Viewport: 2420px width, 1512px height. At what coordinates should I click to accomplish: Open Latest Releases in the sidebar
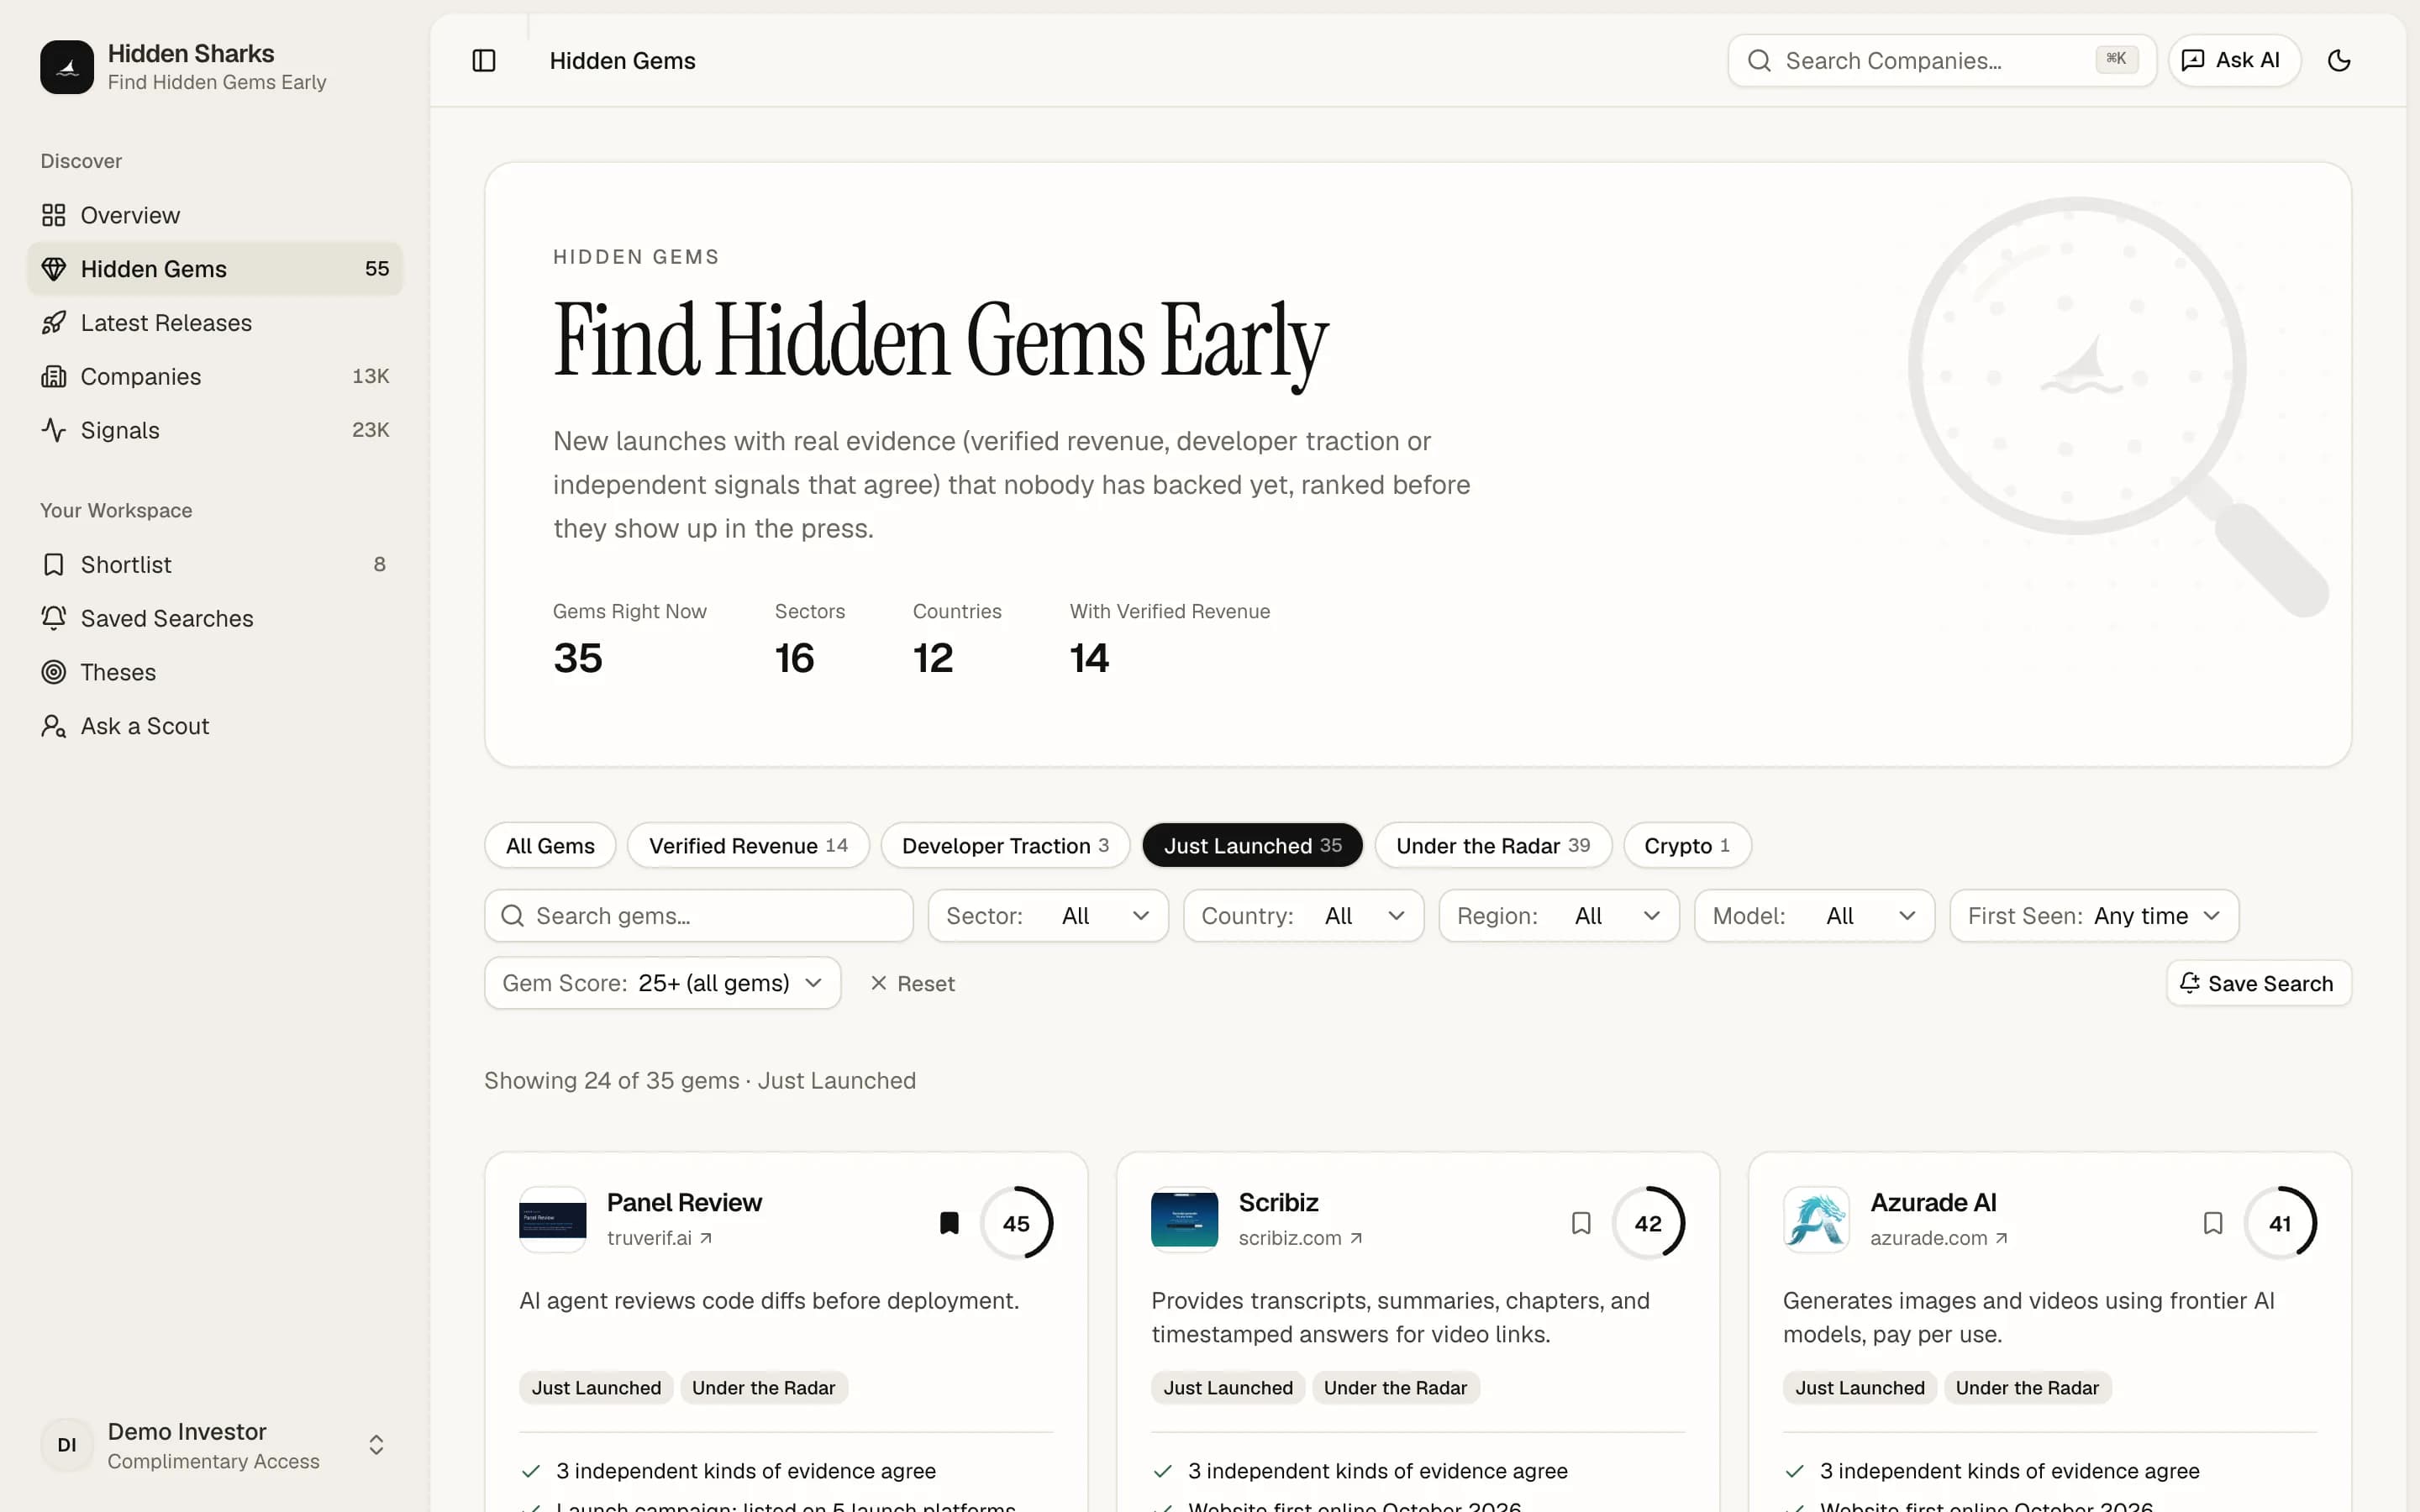(x=215, y=323)
